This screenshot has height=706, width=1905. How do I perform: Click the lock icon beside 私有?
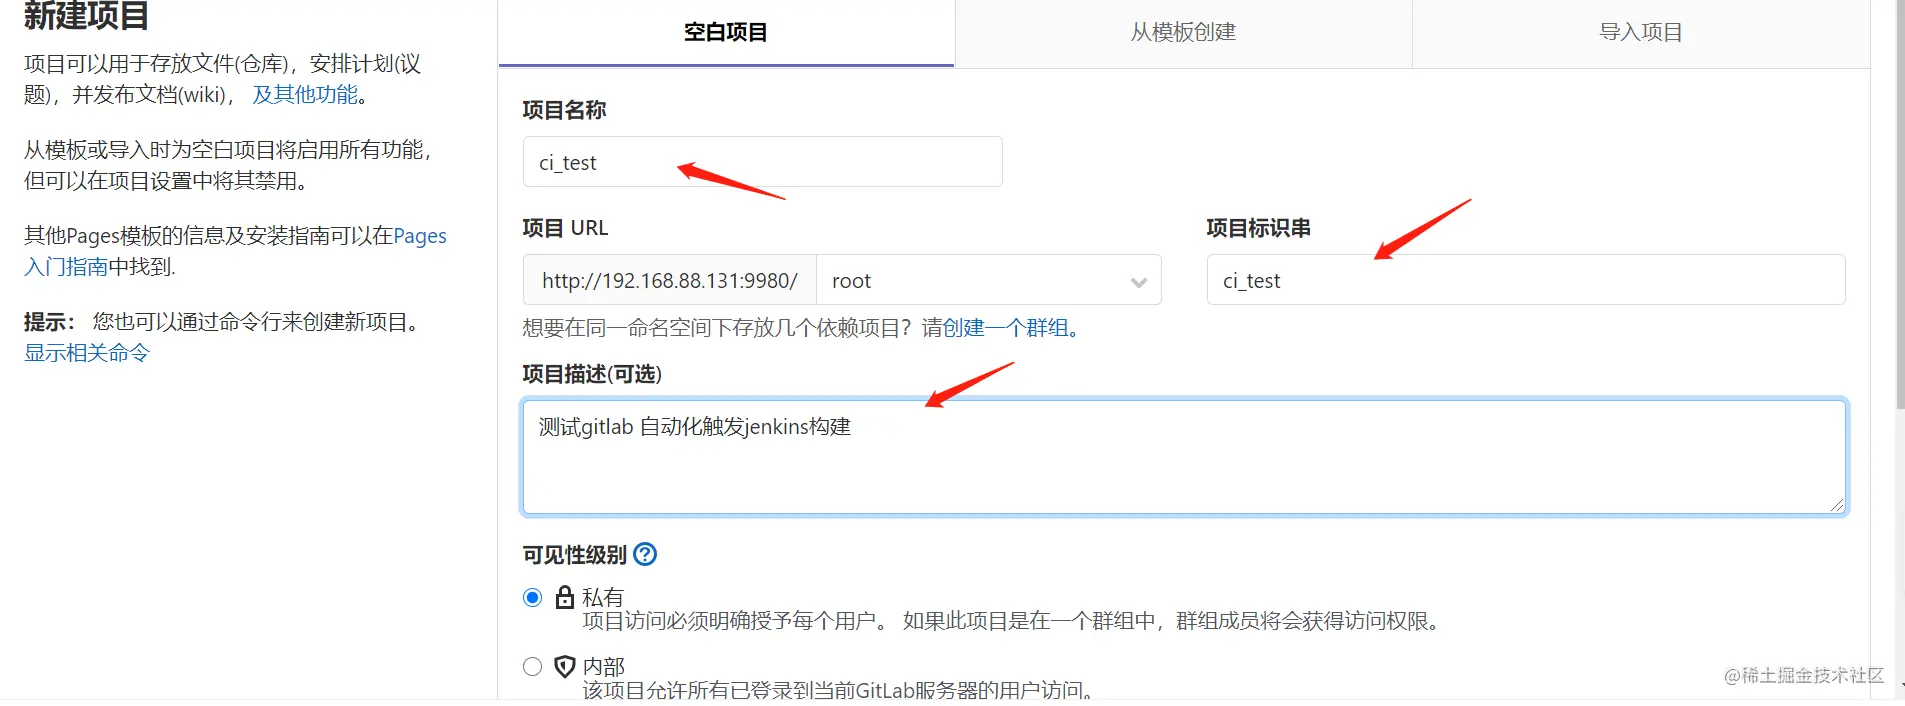click(x=565, y=597)
